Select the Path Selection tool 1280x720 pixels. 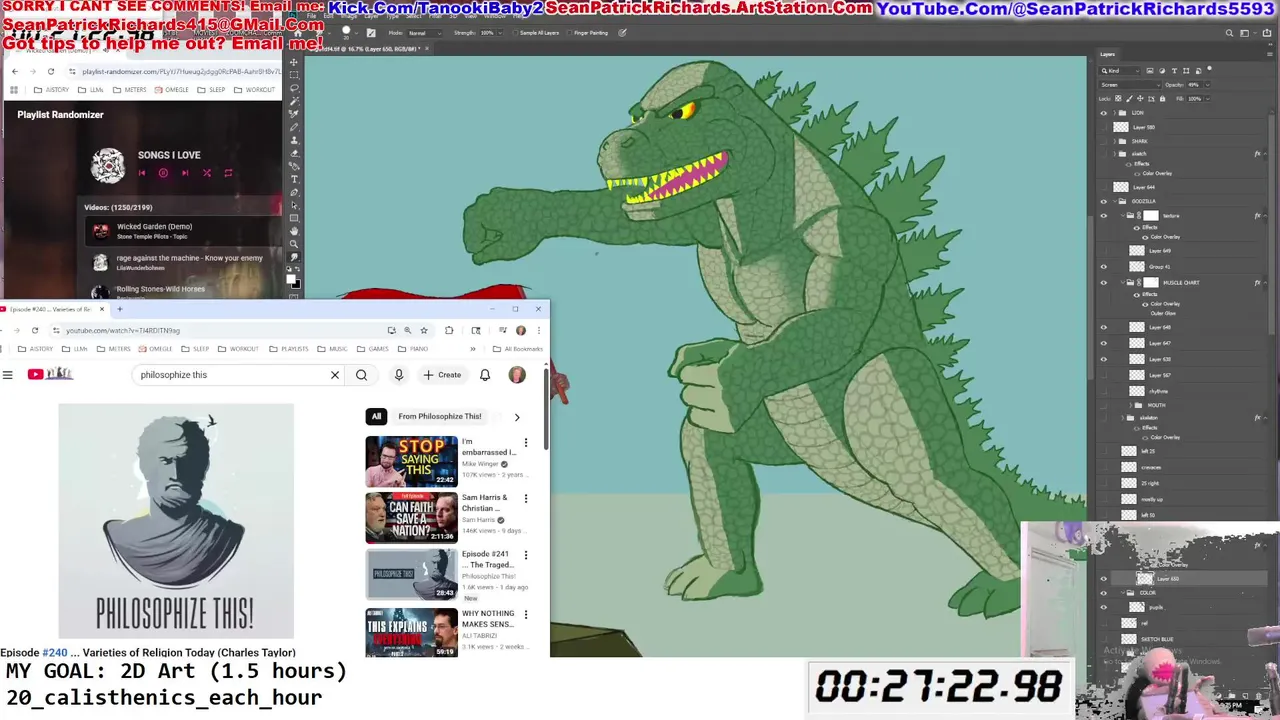pyautogui.click(x=293, y=205)
